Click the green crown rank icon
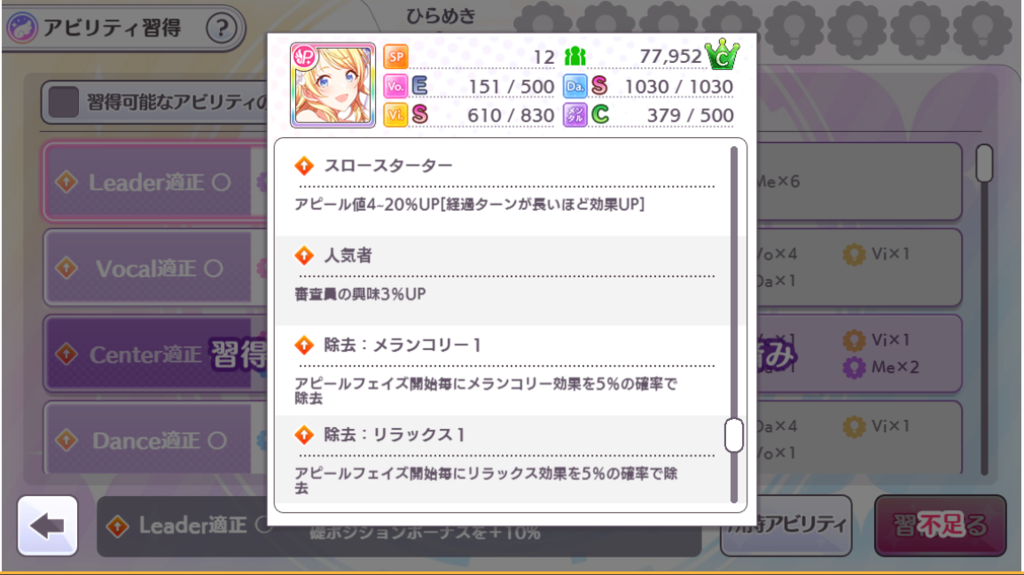 pos(722,54)
